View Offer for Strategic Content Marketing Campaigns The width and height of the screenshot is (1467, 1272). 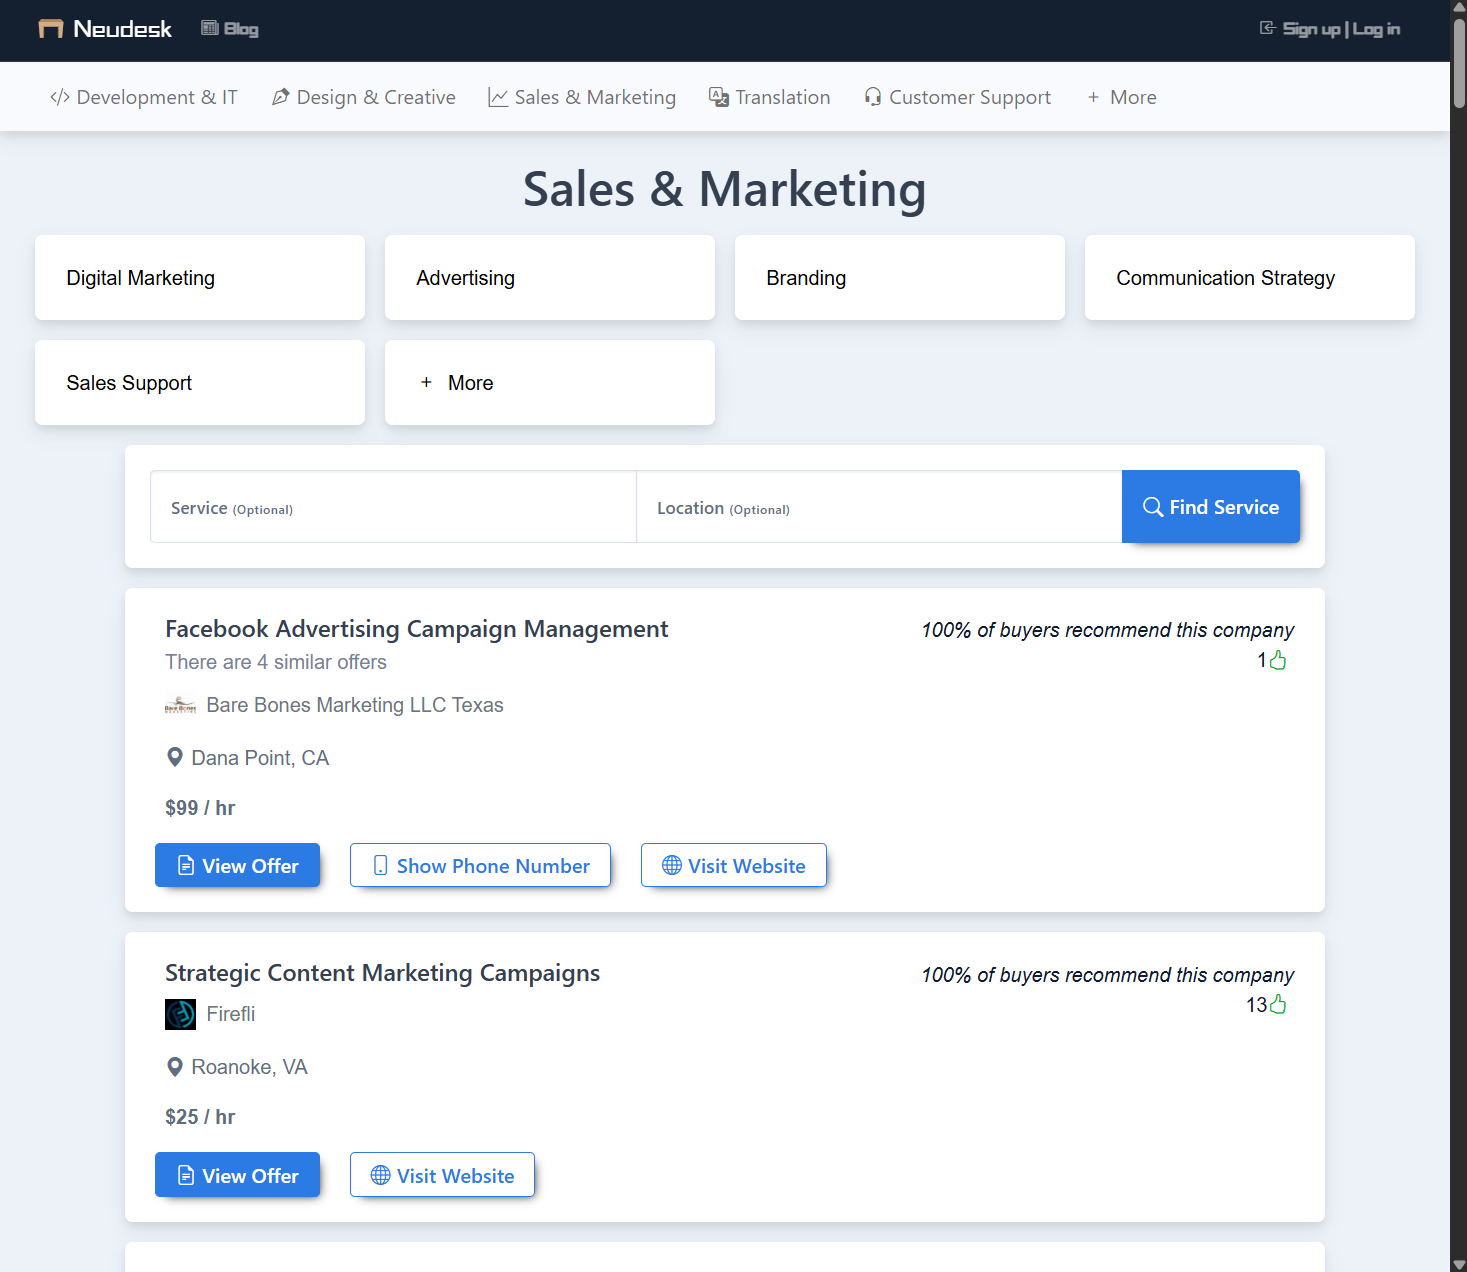pos(237,1175)
